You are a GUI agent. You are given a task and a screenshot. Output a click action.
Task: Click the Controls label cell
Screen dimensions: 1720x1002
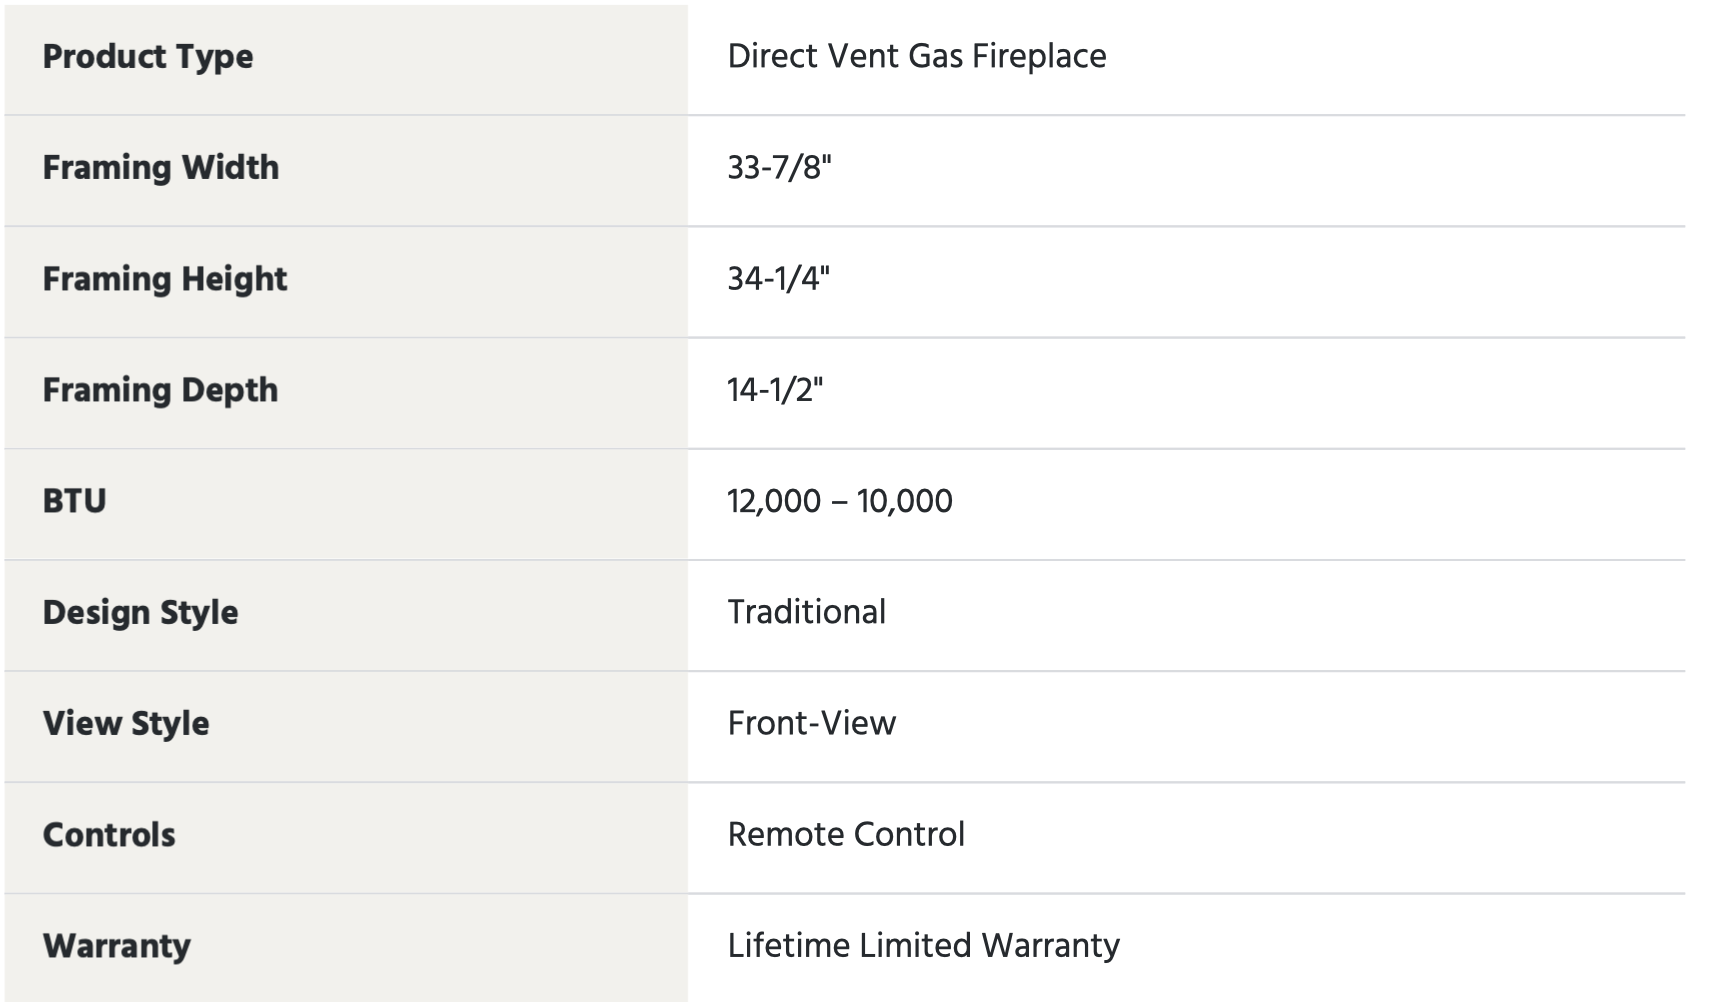[x=346, y=838]
